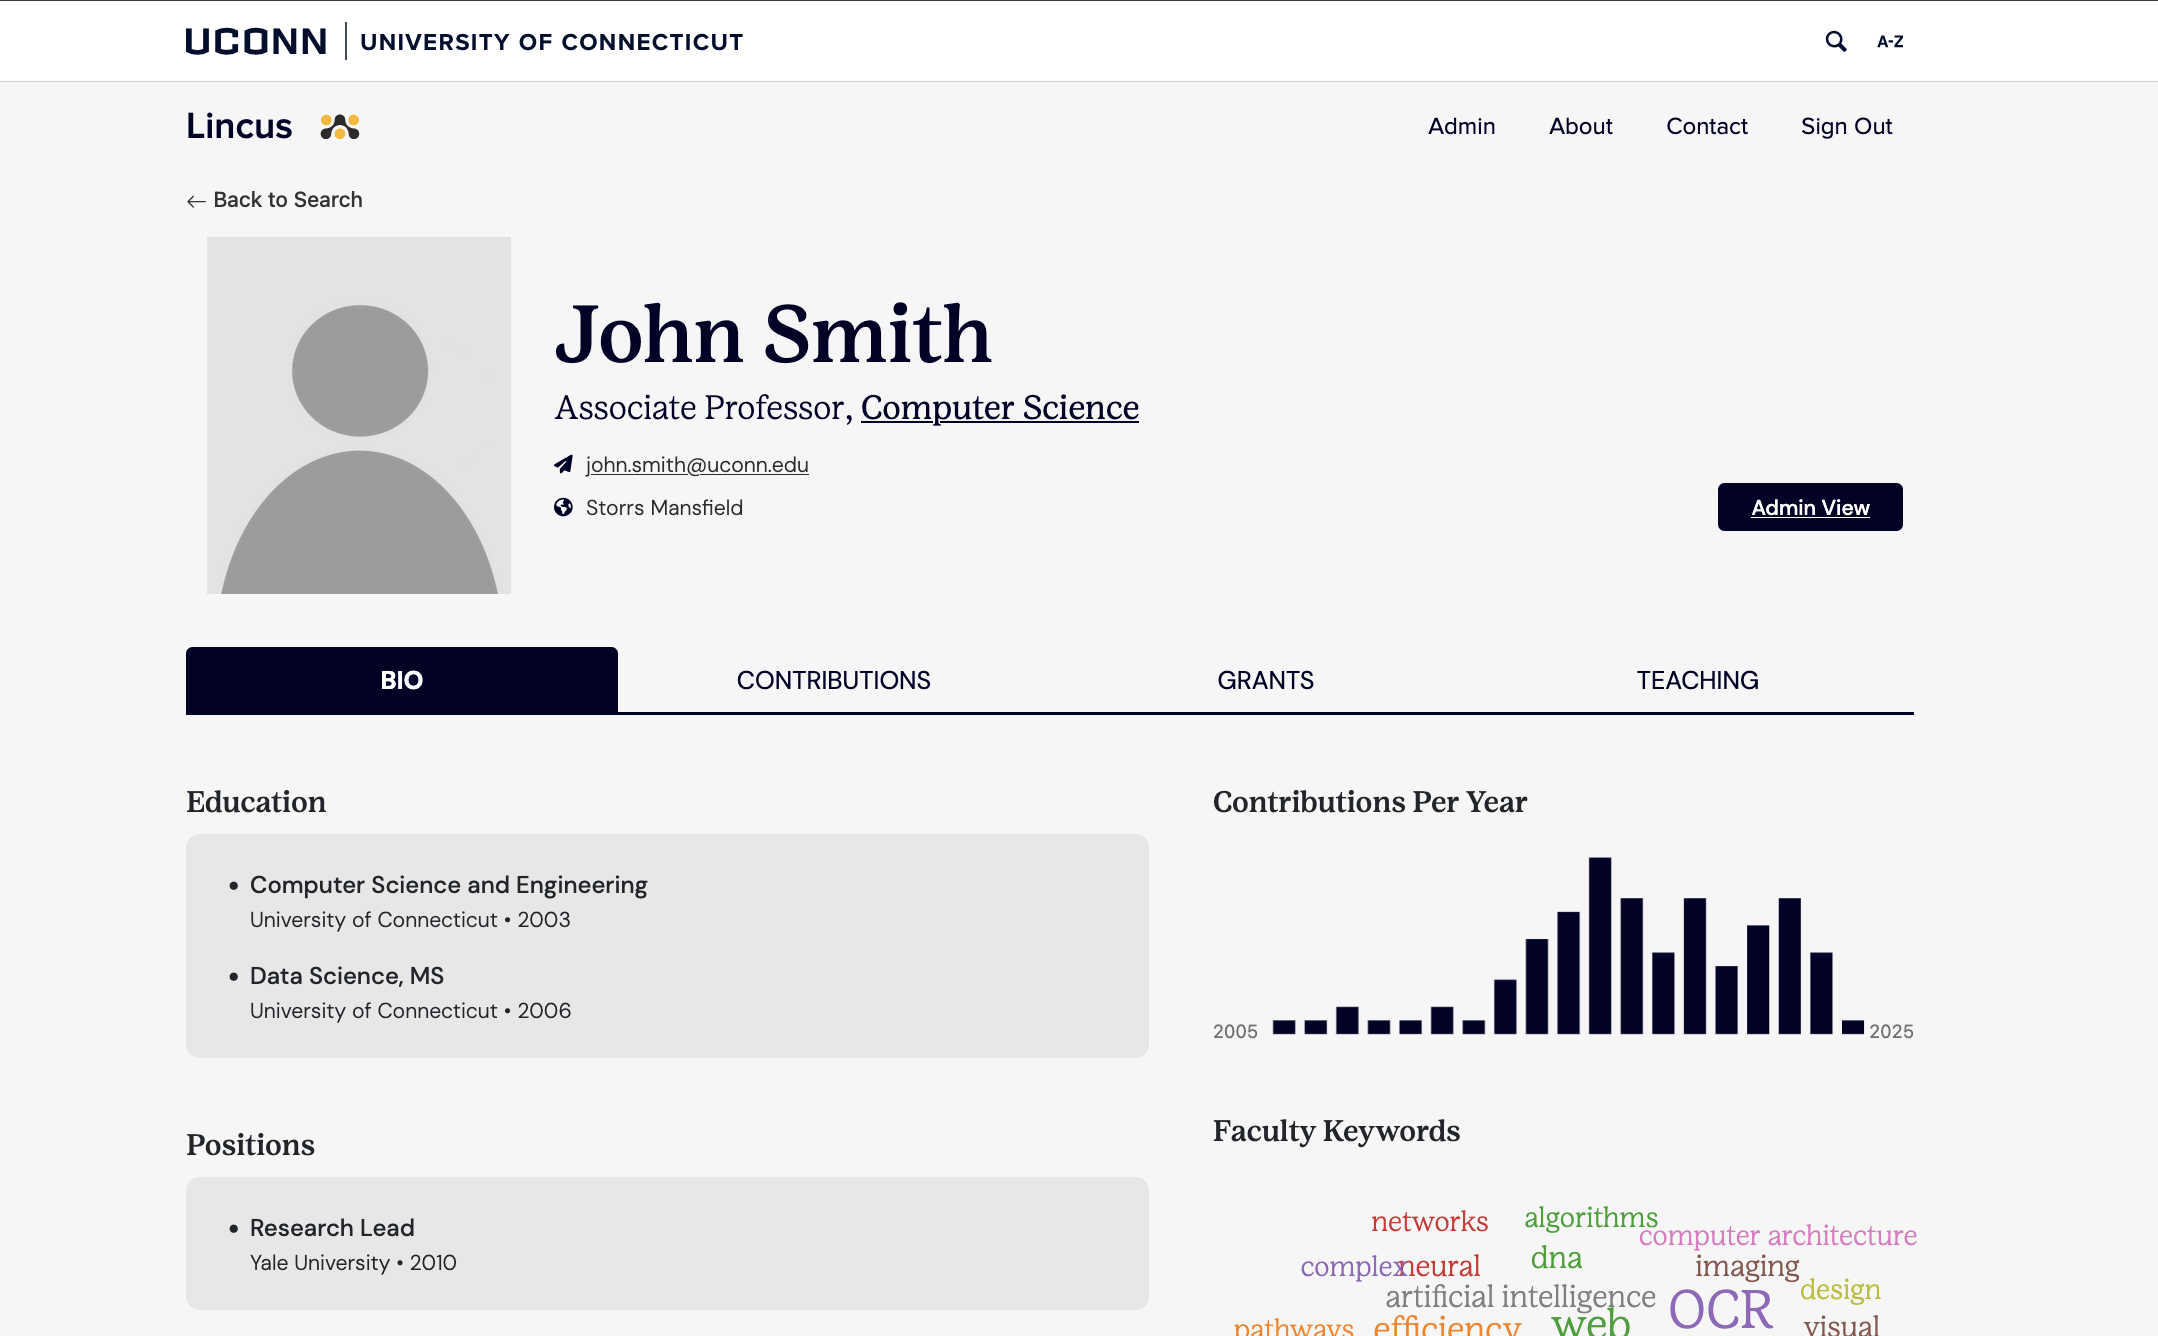This screenshot has width=2158, height=1336.
Task: Click the About menu item
Action: (x=1580, y=126)
